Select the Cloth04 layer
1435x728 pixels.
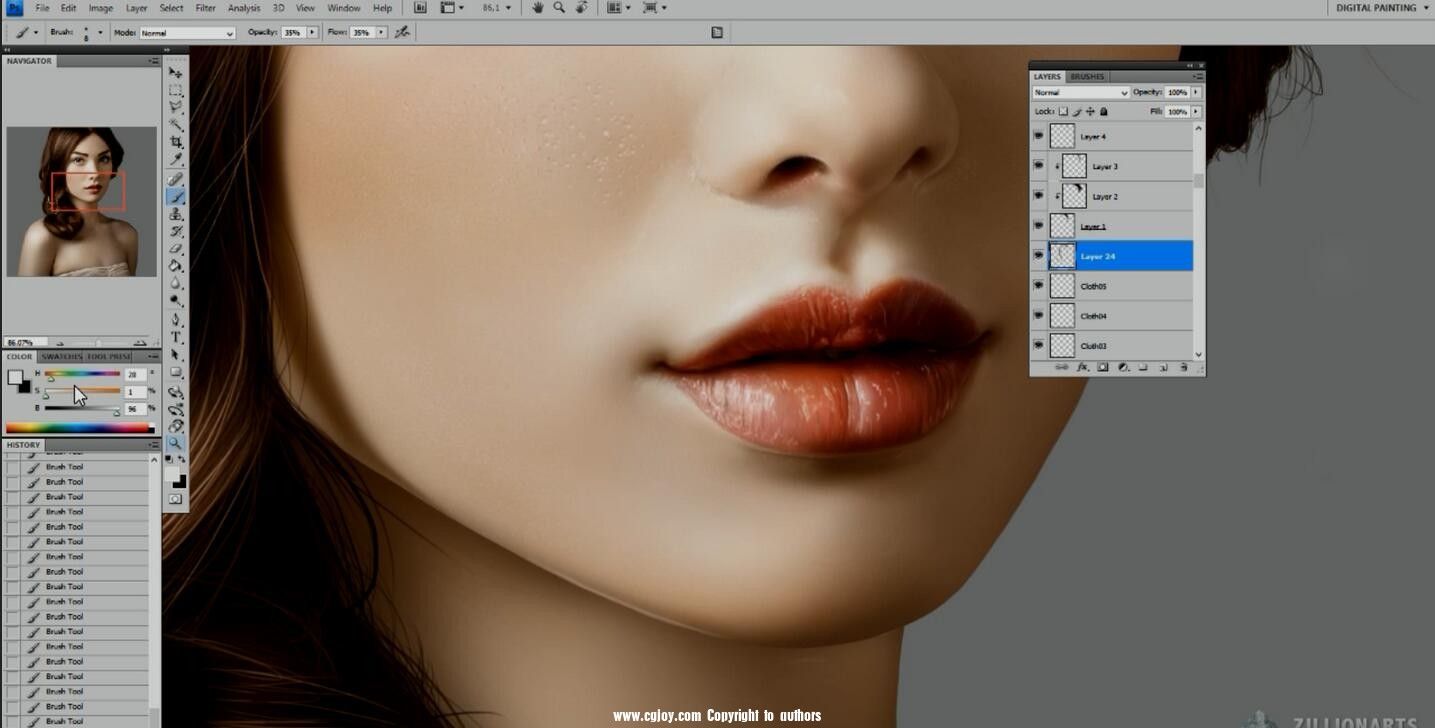1120,316
